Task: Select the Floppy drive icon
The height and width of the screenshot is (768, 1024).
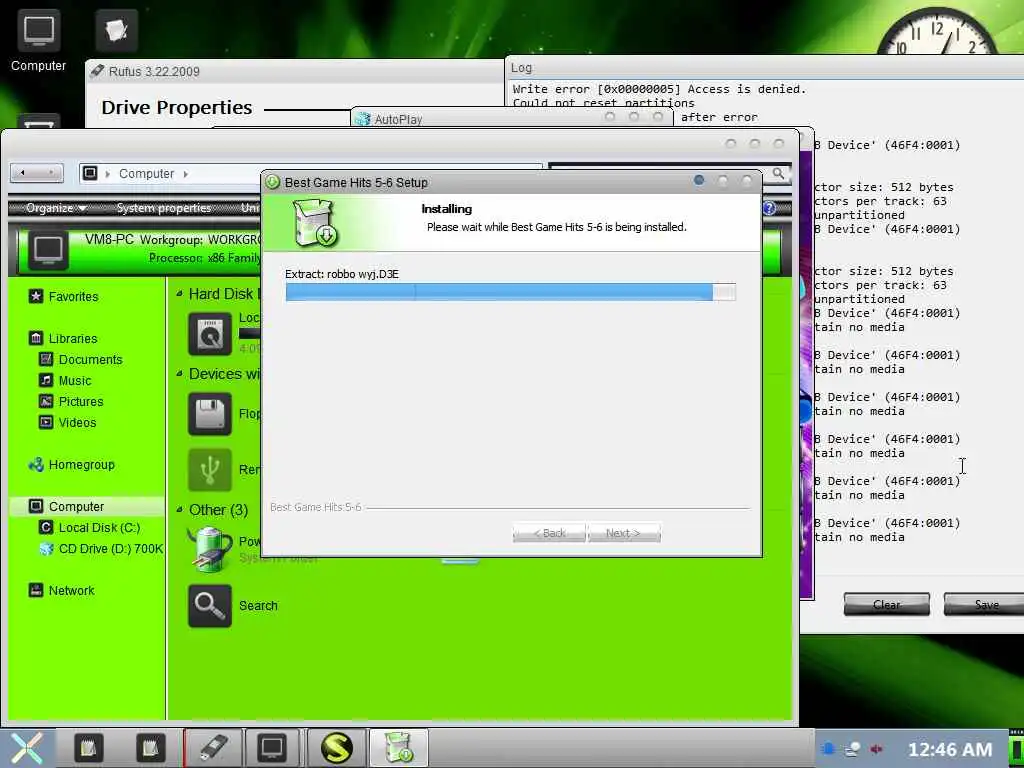Action: (x=210, y=414)
